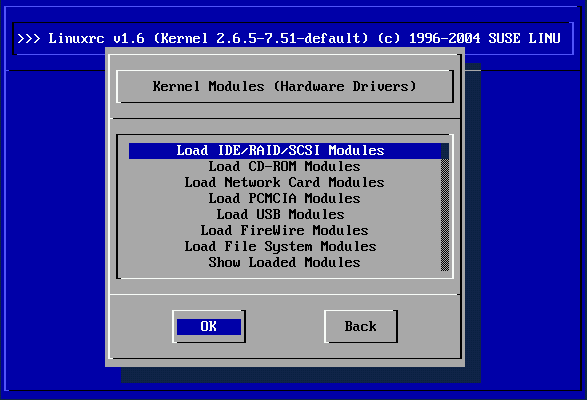587x400 pixels.
Task: Choose Show Loaded Modules entry
Action: [x=284, y=263]
